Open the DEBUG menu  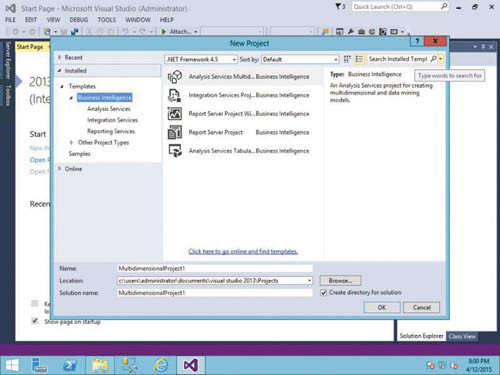click(79, 20)
